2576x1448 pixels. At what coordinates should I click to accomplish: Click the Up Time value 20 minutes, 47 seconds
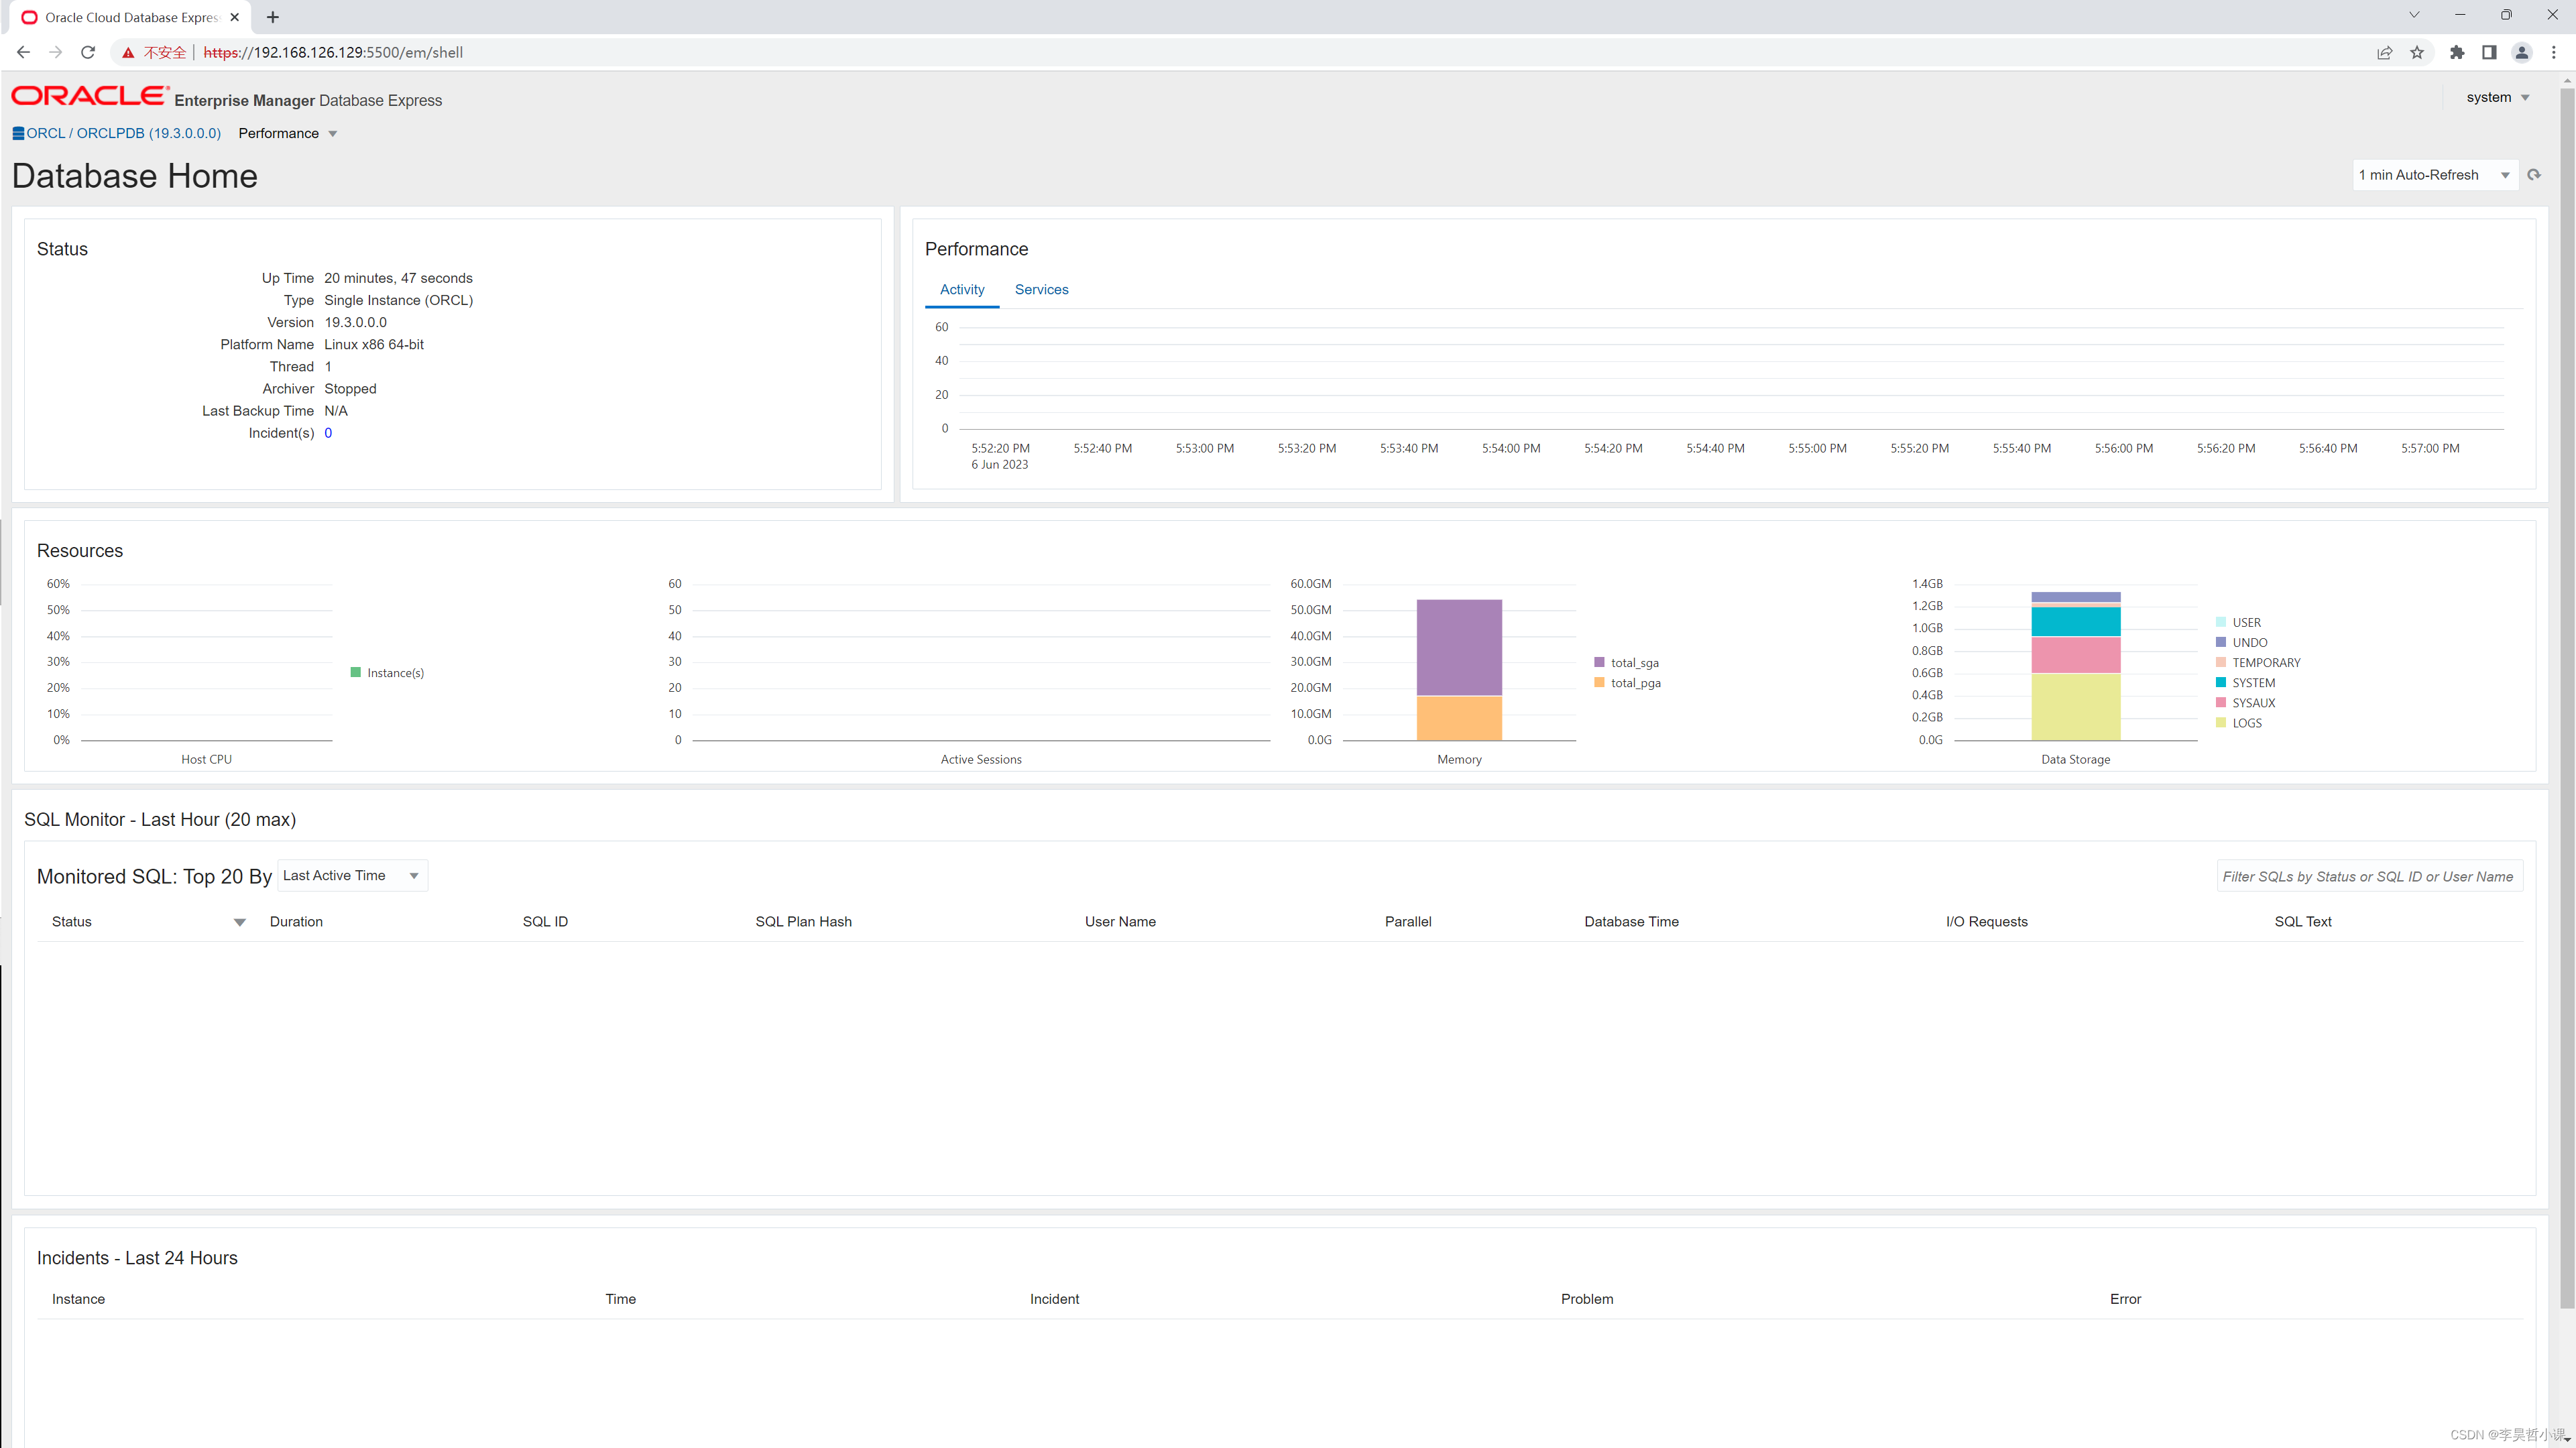point(398,278)
